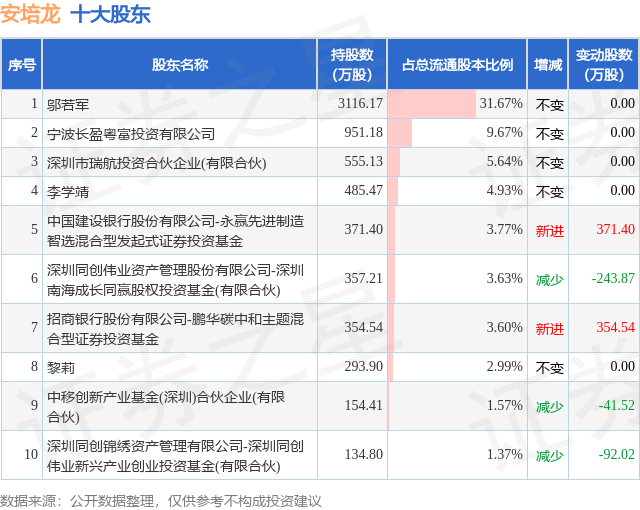This screenshot has width=640, height=510.
Task: Click the 十大股东 heading
Action: [x=111, y=14]
